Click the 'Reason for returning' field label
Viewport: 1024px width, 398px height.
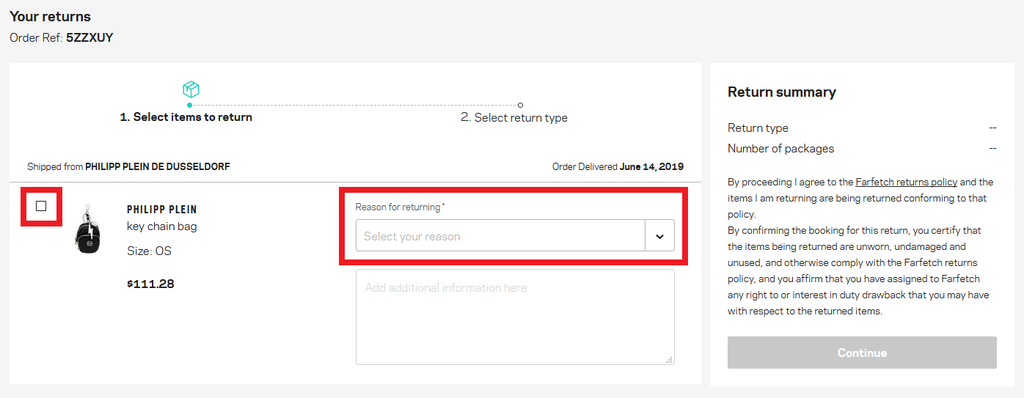click(400, 207)
